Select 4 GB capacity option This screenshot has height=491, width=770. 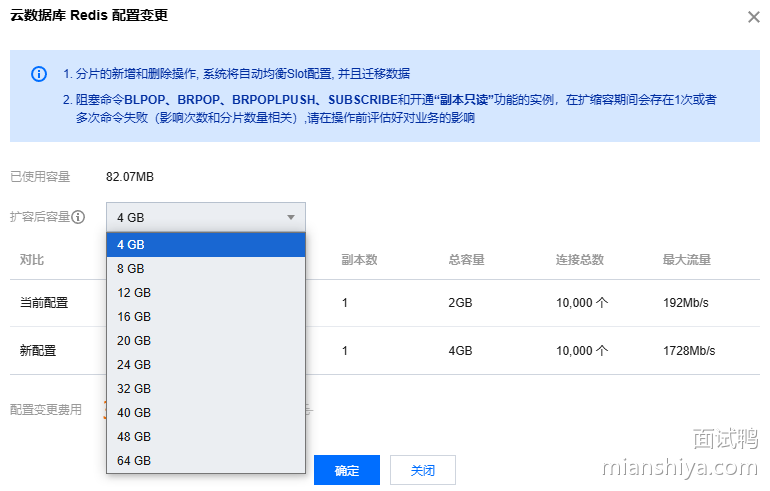point(205,245)
